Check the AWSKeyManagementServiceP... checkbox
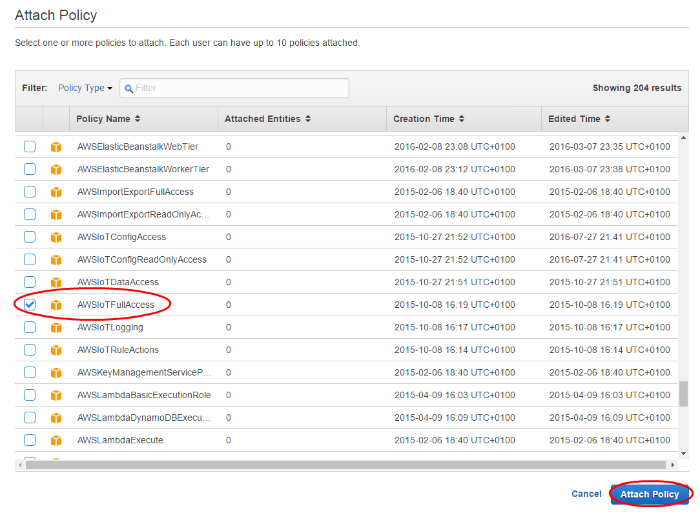The width and height of the screenshot is (700, 513). tap(30, 372)
